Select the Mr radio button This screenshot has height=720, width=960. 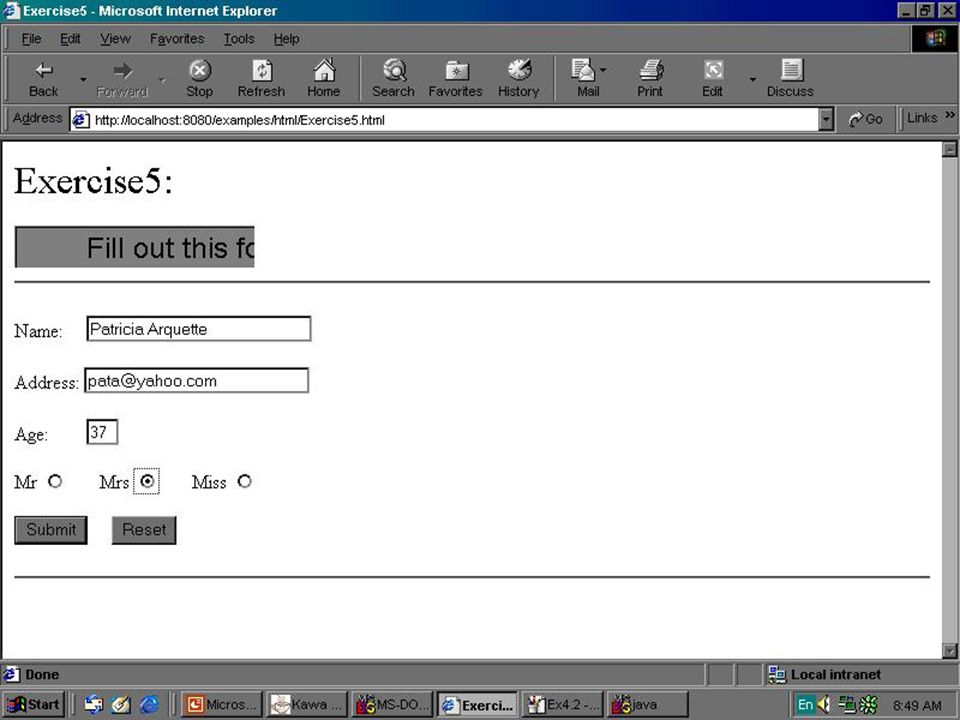point(55,481)
